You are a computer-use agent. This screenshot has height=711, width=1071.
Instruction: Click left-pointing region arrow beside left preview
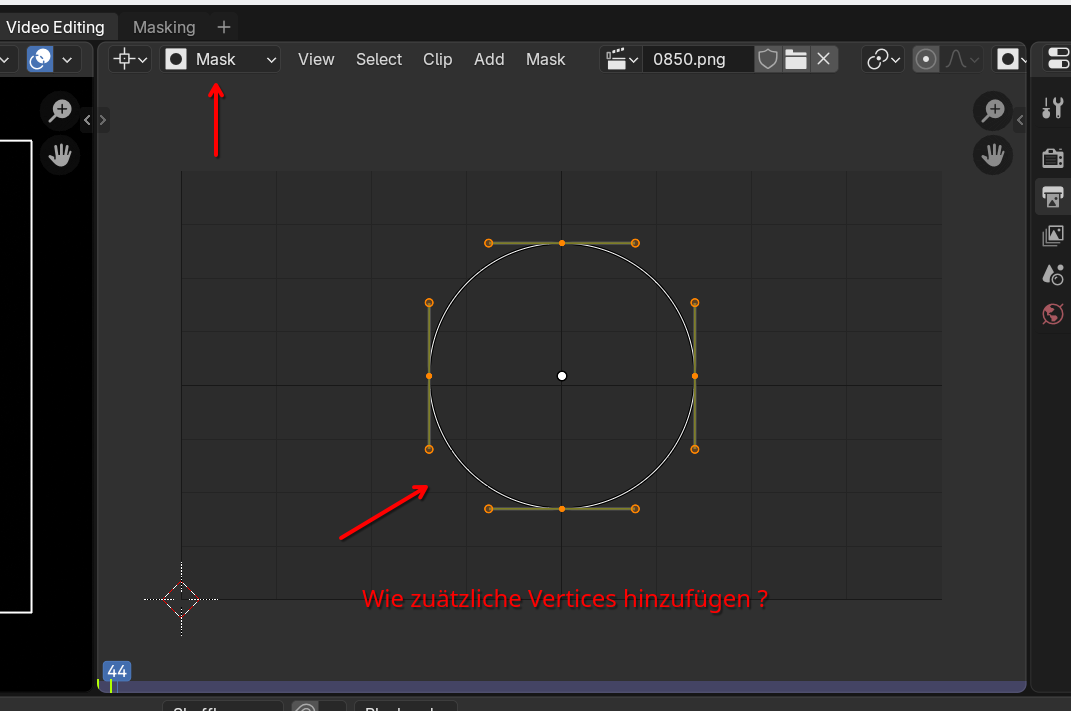87,120
